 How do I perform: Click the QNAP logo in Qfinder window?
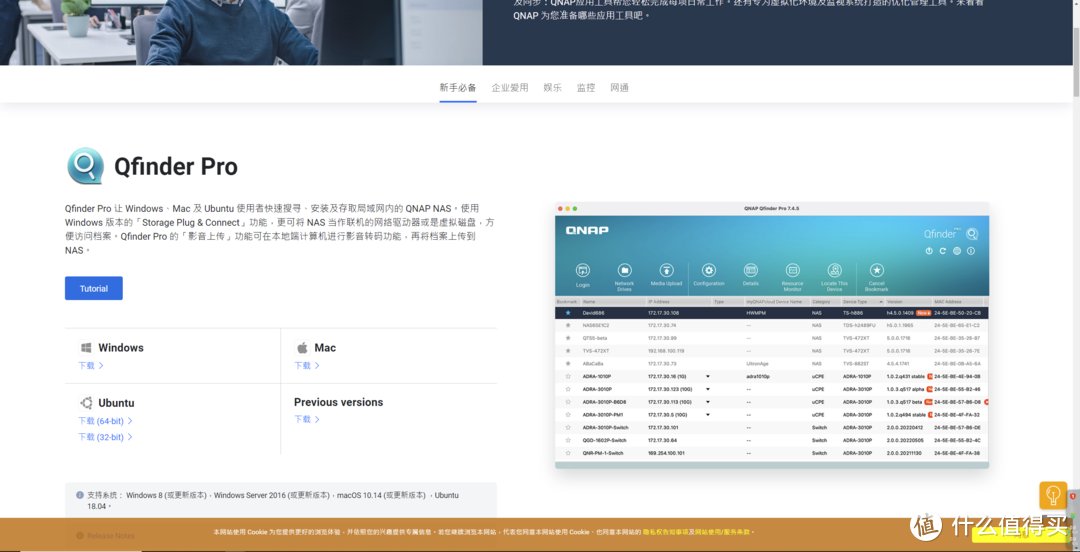click(587, 230)
